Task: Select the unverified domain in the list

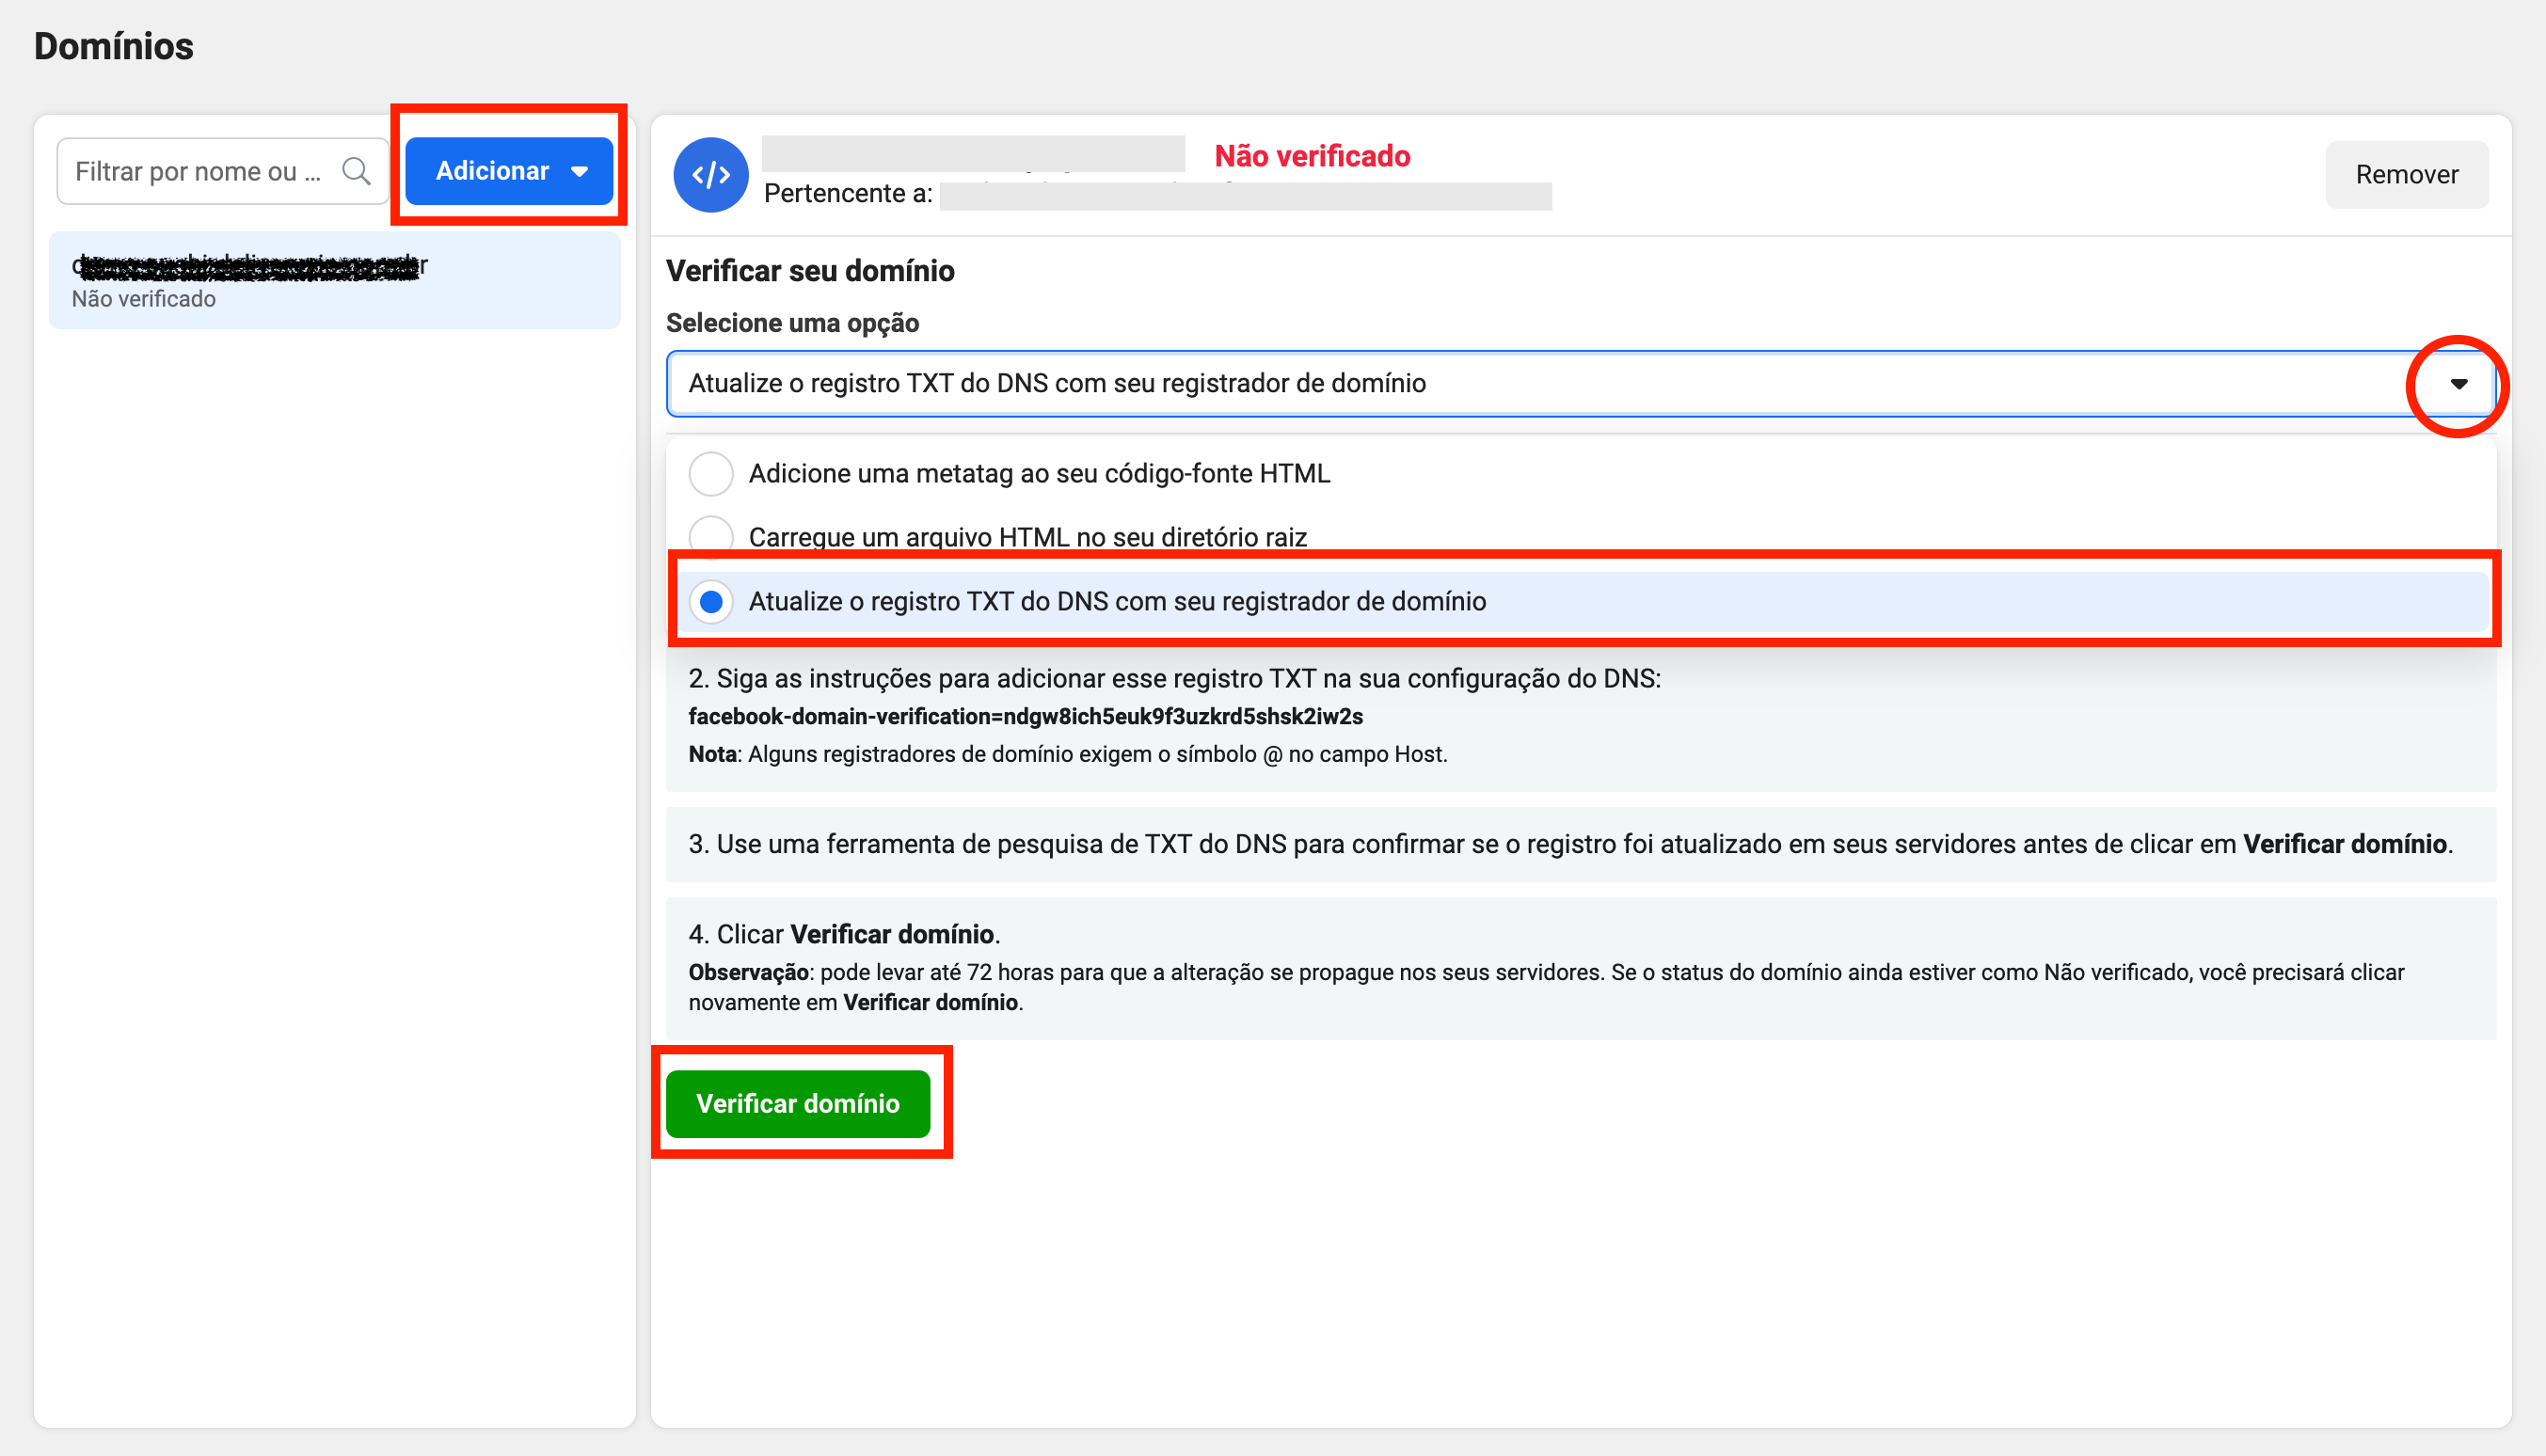Action: click(x=334, y=281)
